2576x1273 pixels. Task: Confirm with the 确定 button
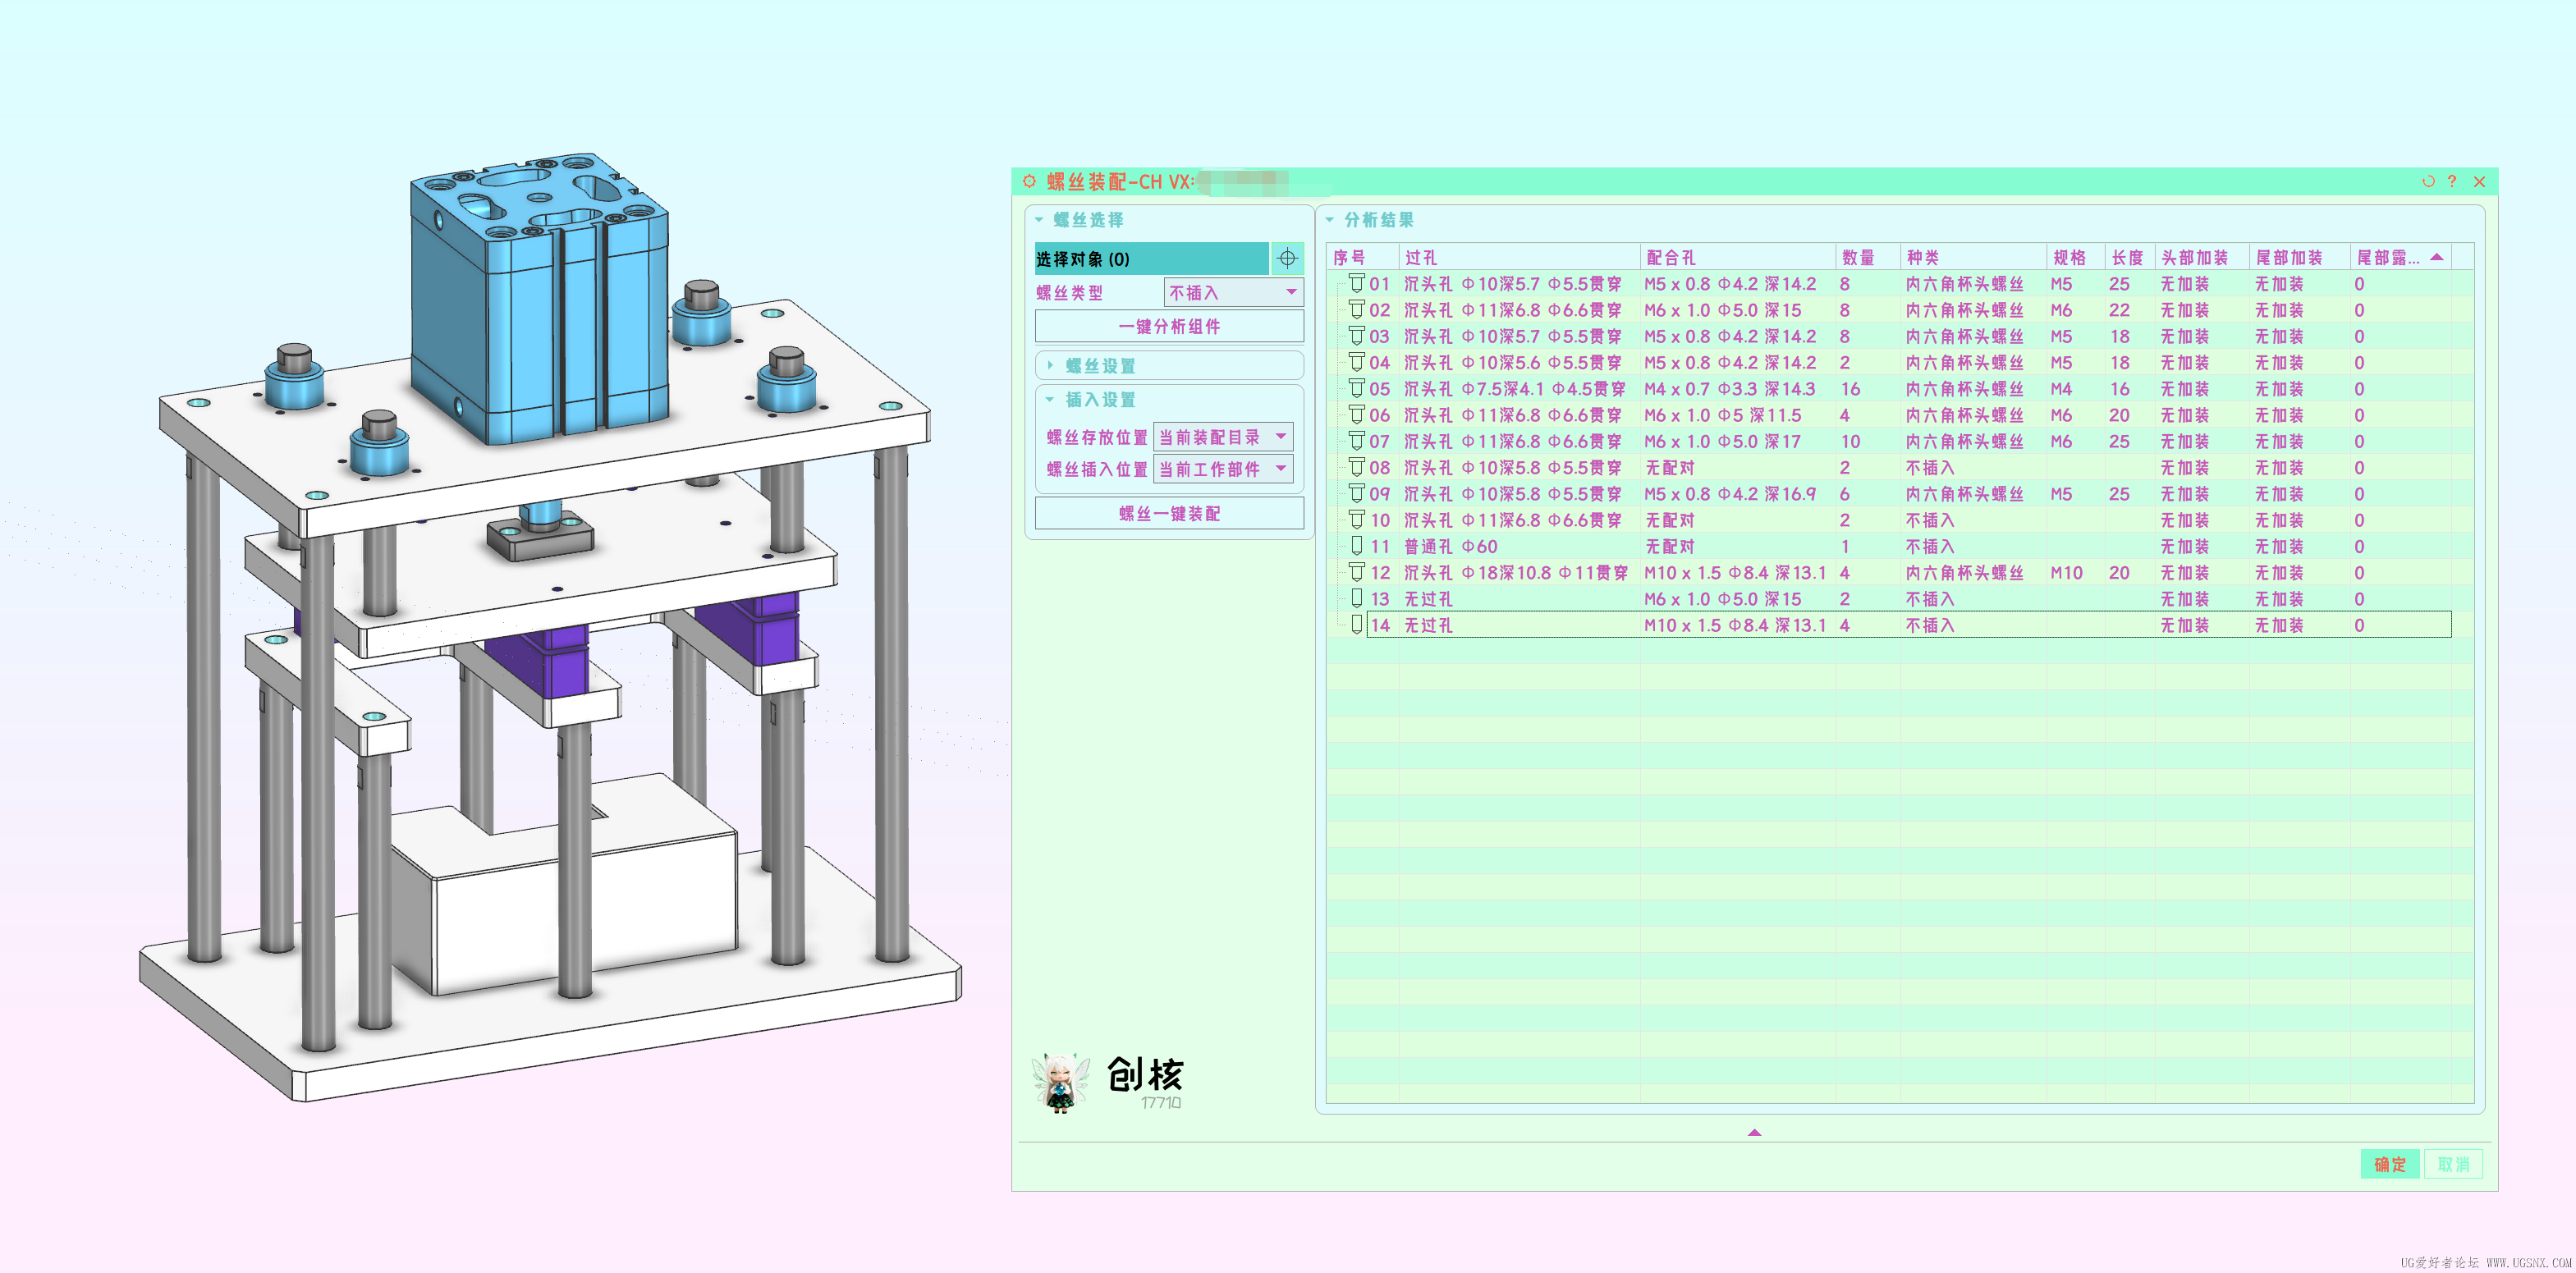pyautogui.click(x=2390, y=1164)
